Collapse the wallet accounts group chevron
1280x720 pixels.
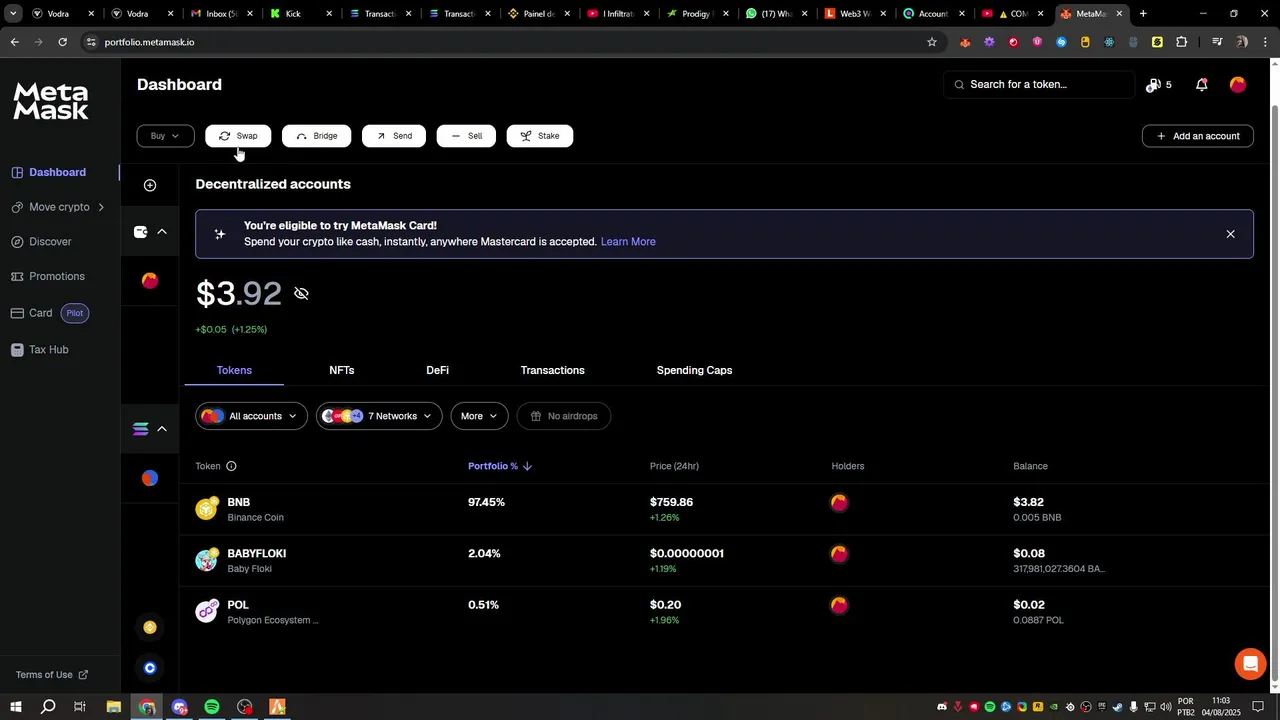coord(162,232)
